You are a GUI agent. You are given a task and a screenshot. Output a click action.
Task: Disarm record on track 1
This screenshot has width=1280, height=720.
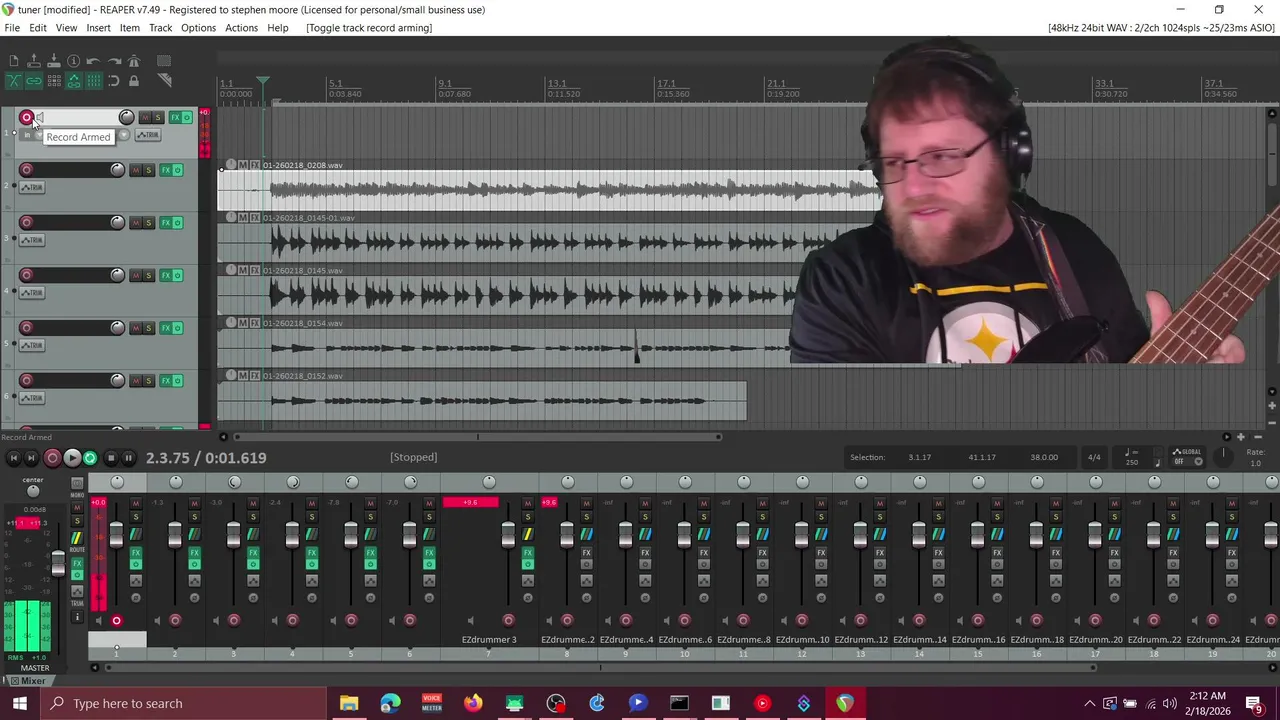(27, 117)
